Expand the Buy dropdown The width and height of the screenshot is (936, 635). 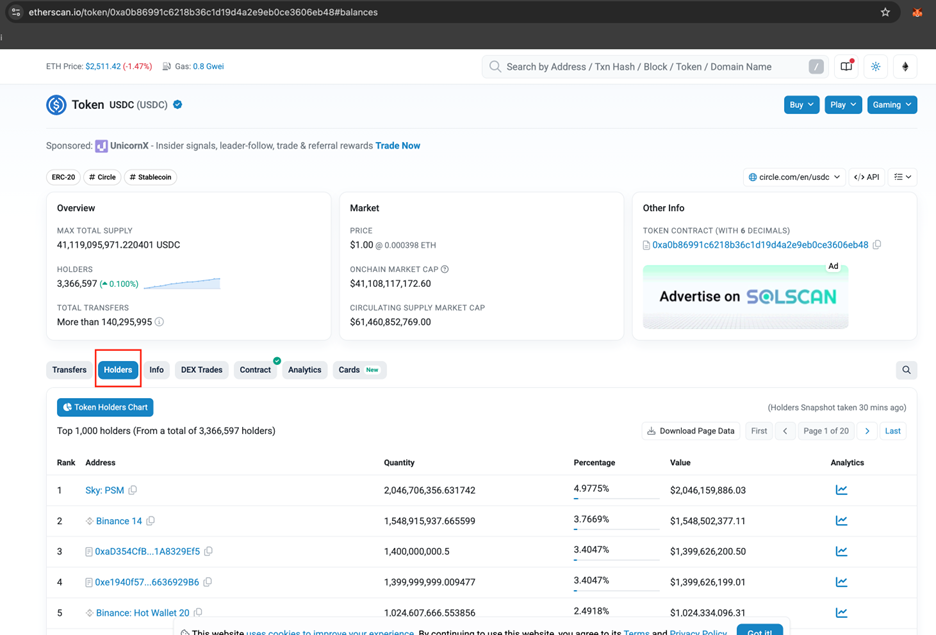(801, 105)
